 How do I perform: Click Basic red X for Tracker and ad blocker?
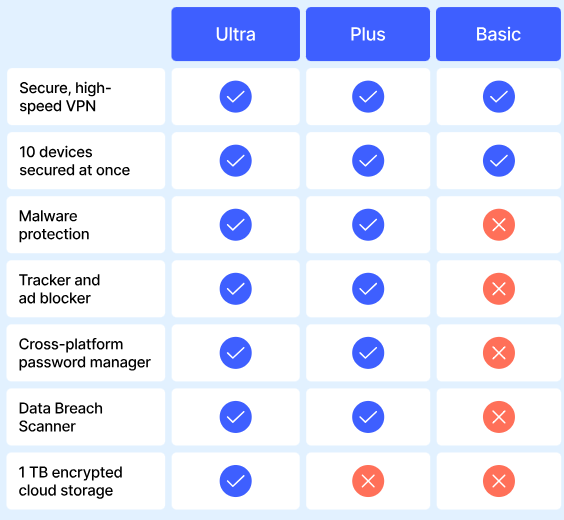(x=499, y=289)
